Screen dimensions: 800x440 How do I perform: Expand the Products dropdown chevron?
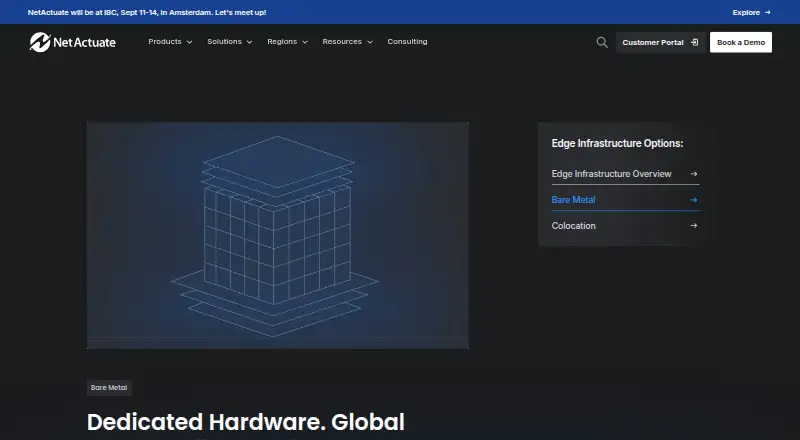189,42
